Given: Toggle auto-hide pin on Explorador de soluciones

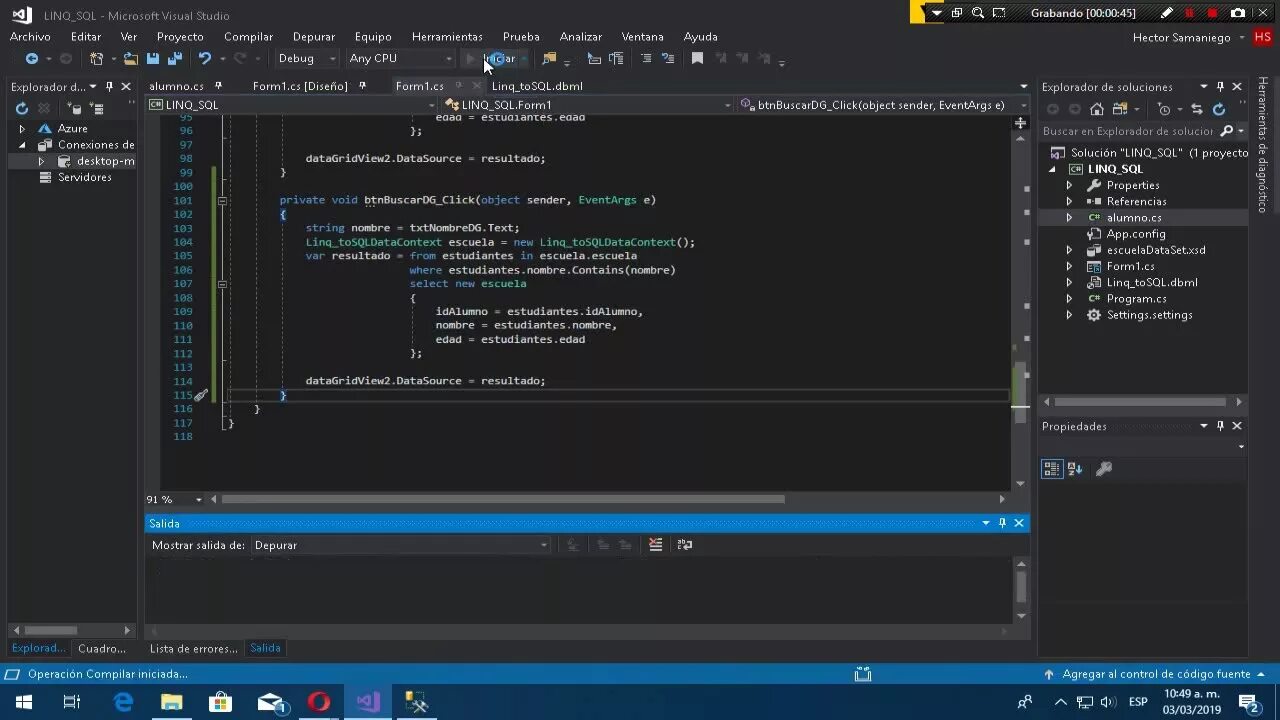Looking at the screenshot, I should pos(1220,87).
